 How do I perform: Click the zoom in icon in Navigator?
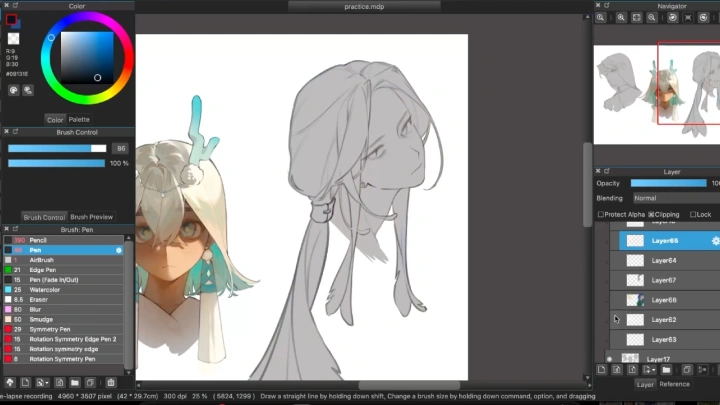[x=621, y=18]
